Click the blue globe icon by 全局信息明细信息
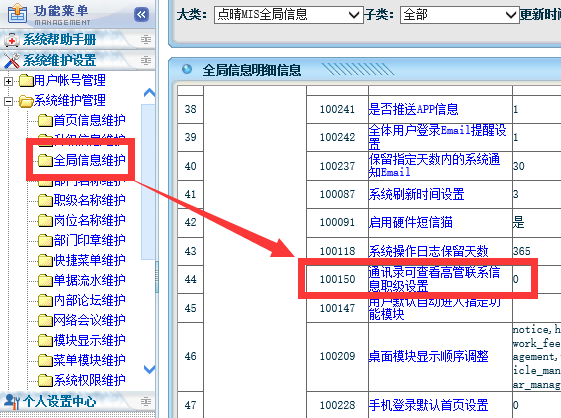 pyautogui.click(x=187, y=69)
